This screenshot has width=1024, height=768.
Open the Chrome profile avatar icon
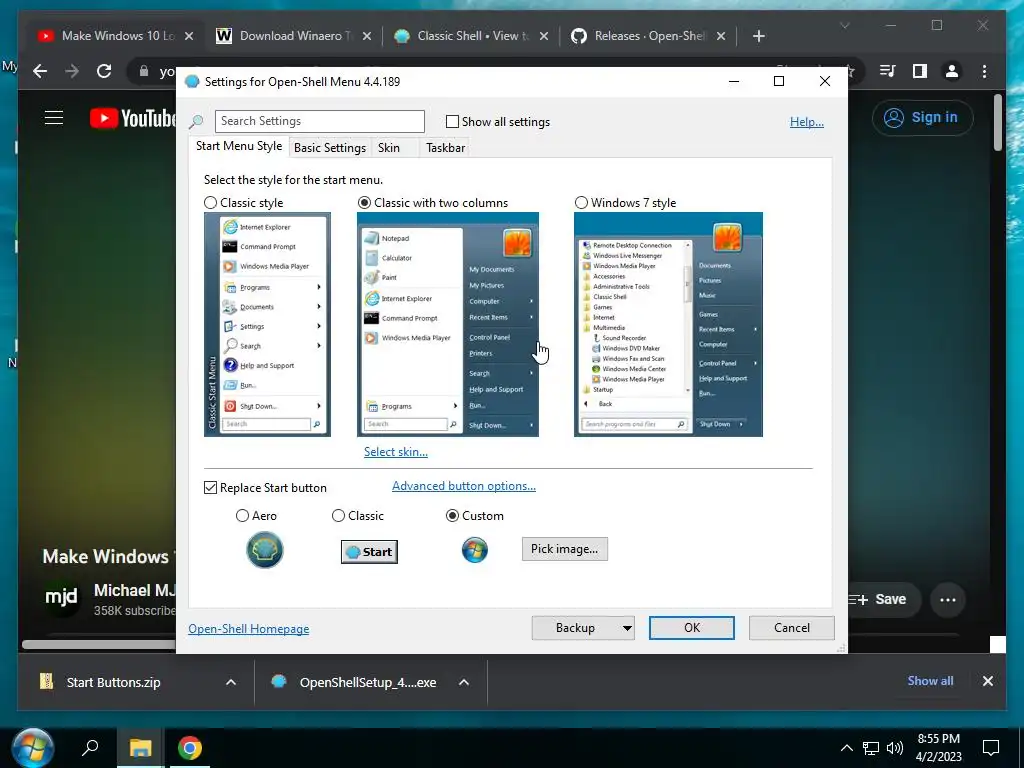952,71
